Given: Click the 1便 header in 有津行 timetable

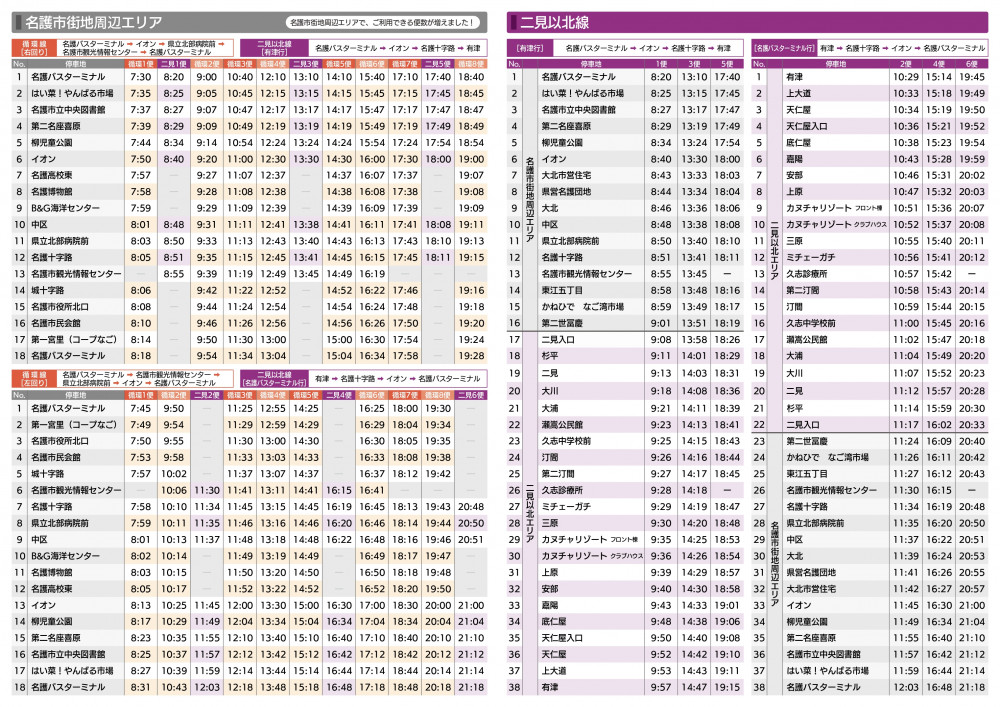Looking at the screenshot, I should coord(662,63).
